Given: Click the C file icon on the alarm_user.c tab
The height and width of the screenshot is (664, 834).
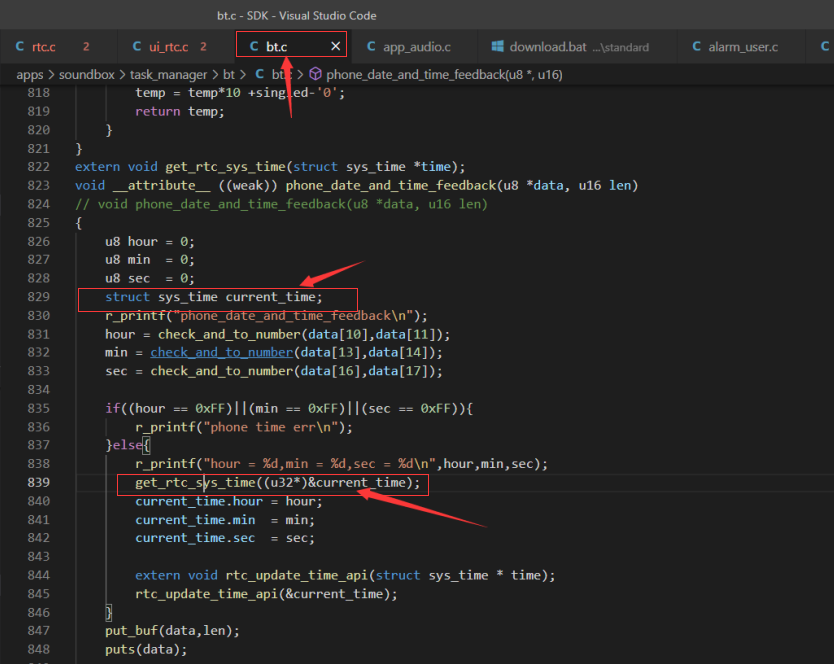Looking at the screenshot, I should coord(696,47).
